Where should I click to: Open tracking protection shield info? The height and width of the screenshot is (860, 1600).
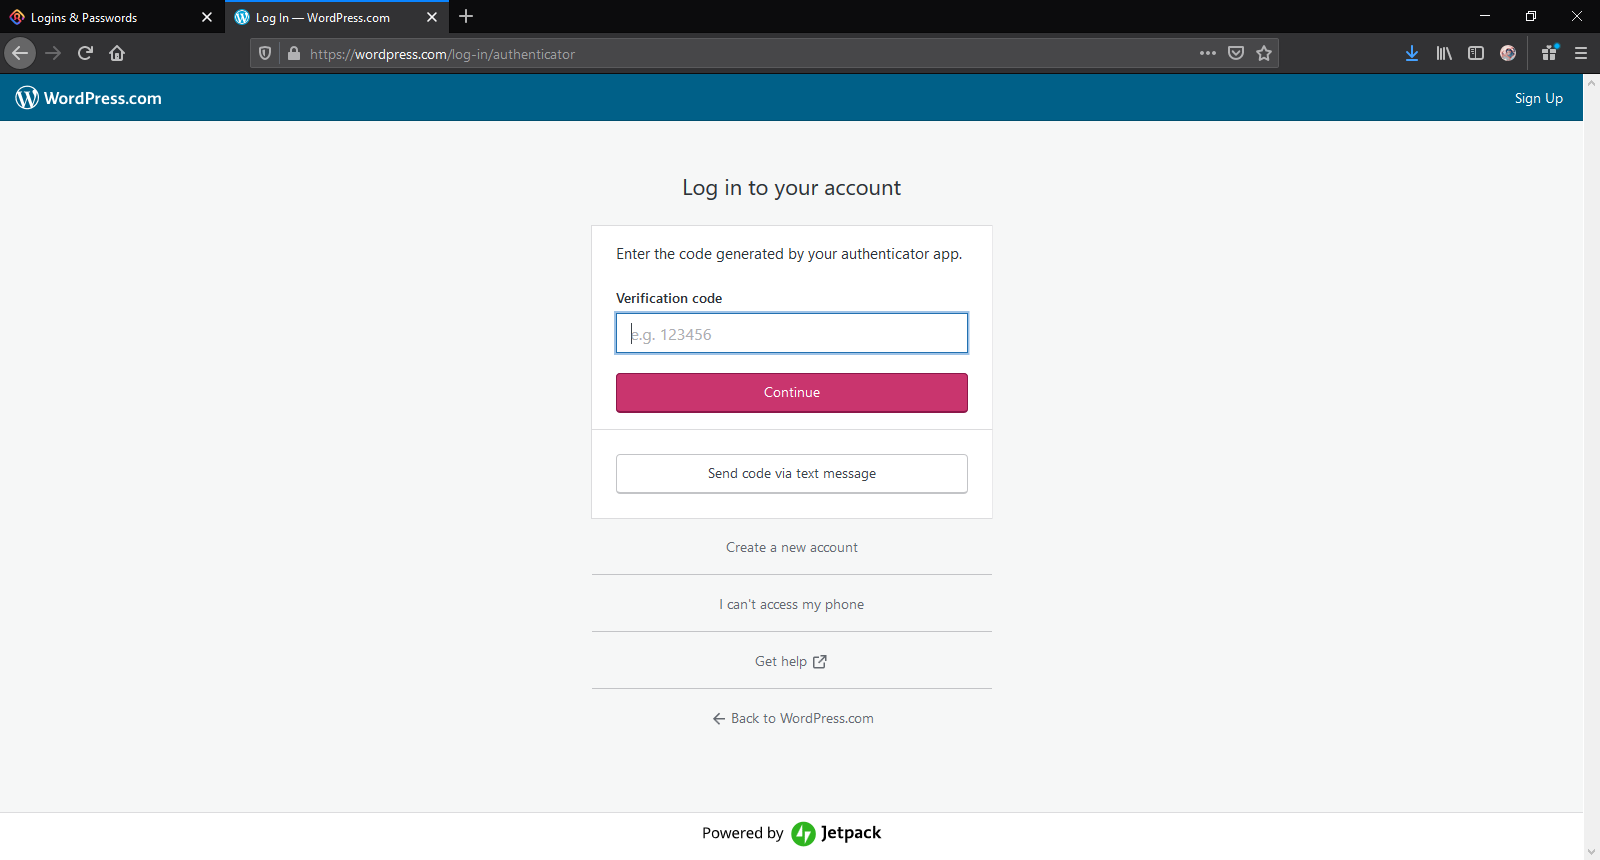point(265,54)
